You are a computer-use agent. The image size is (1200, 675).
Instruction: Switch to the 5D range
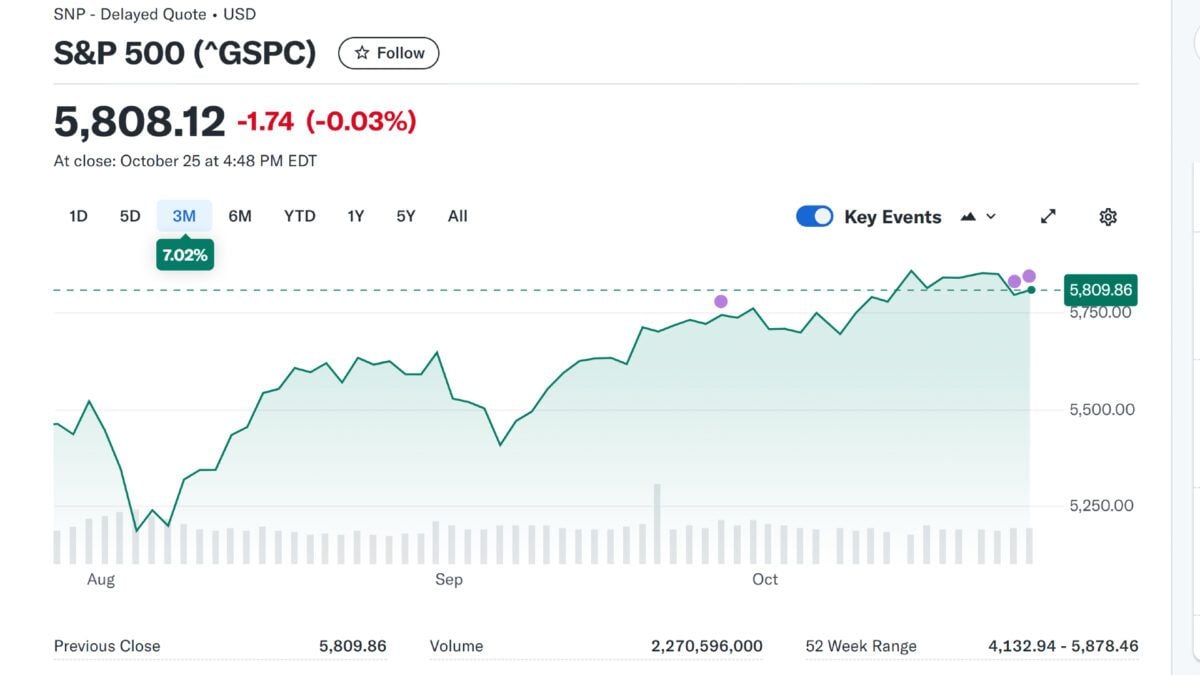(130, 216)
